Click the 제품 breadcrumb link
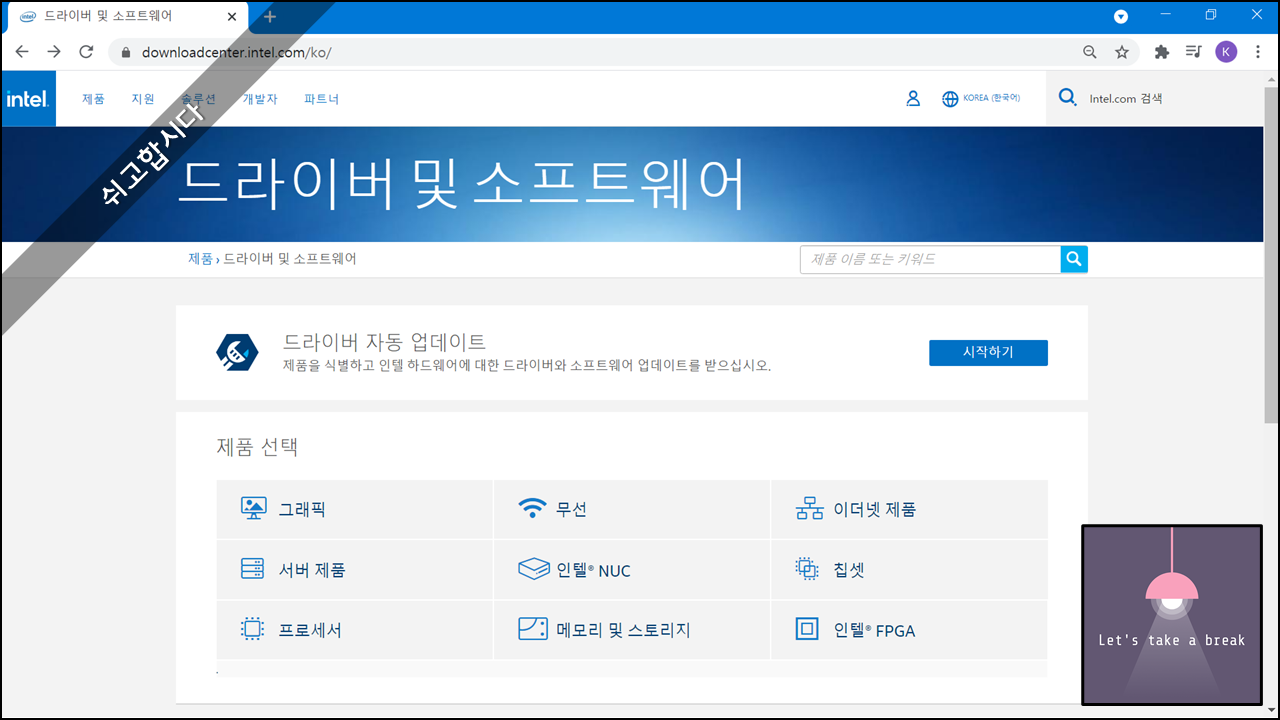1280x720 pixels. (x=200, y=258)
